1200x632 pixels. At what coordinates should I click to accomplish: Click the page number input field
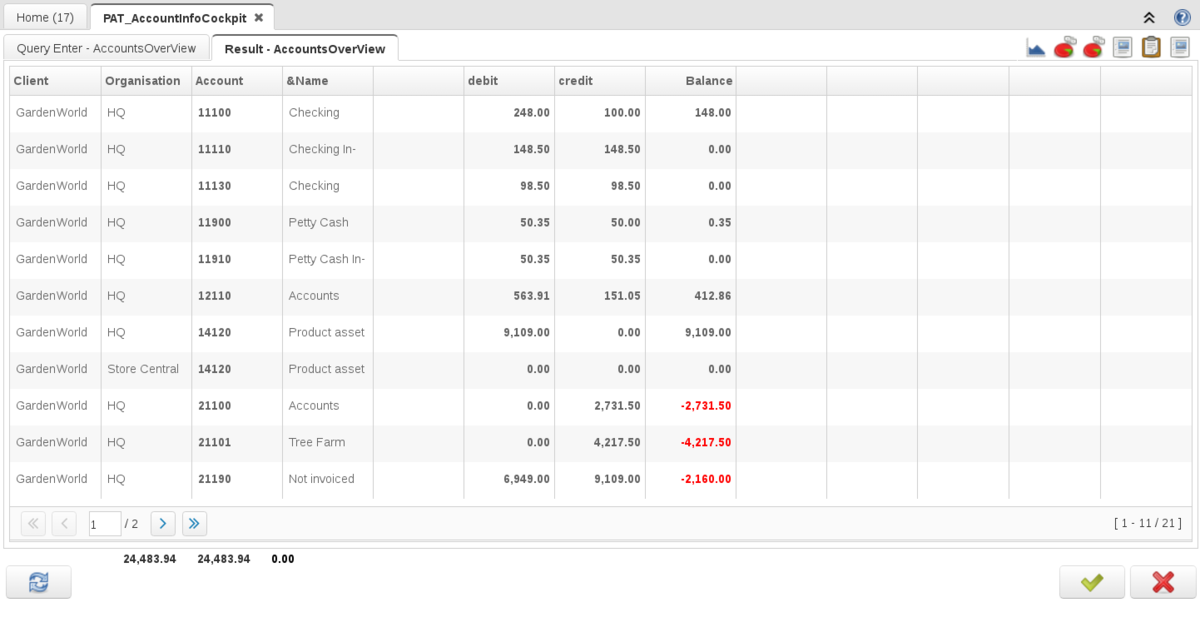coord(104,524)
